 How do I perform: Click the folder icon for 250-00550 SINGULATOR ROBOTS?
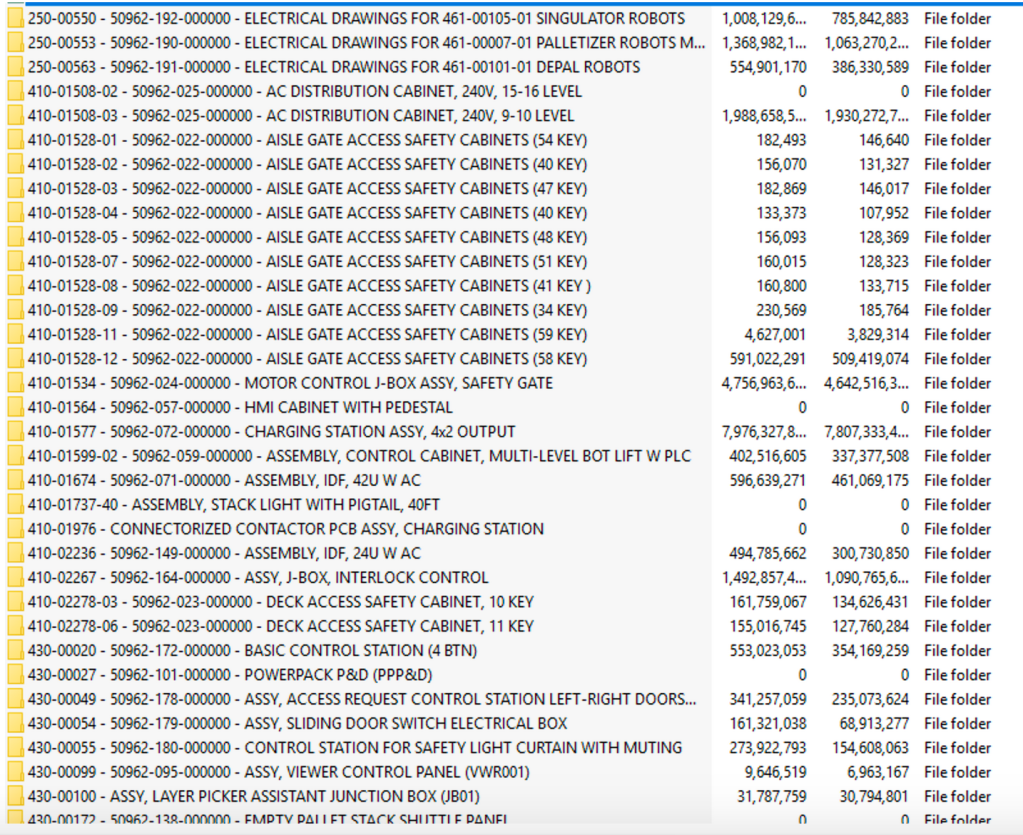(18, 18)
